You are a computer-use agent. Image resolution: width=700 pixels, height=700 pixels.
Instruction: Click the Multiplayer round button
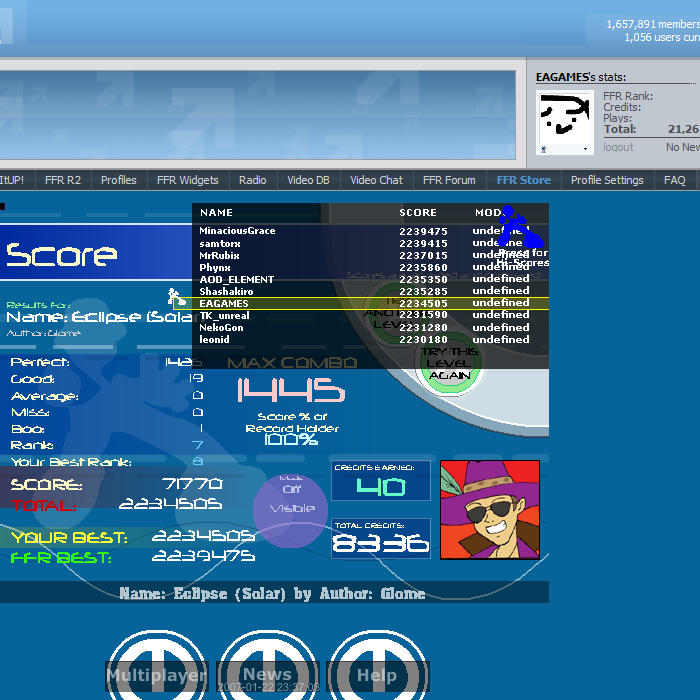coord(157,666)
